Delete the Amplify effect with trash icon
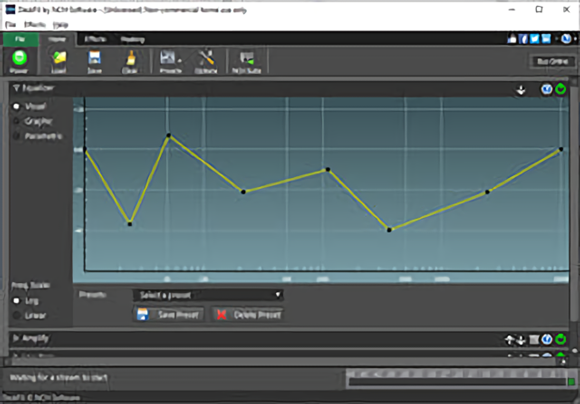The image size is (580, 404). (534, 339)
